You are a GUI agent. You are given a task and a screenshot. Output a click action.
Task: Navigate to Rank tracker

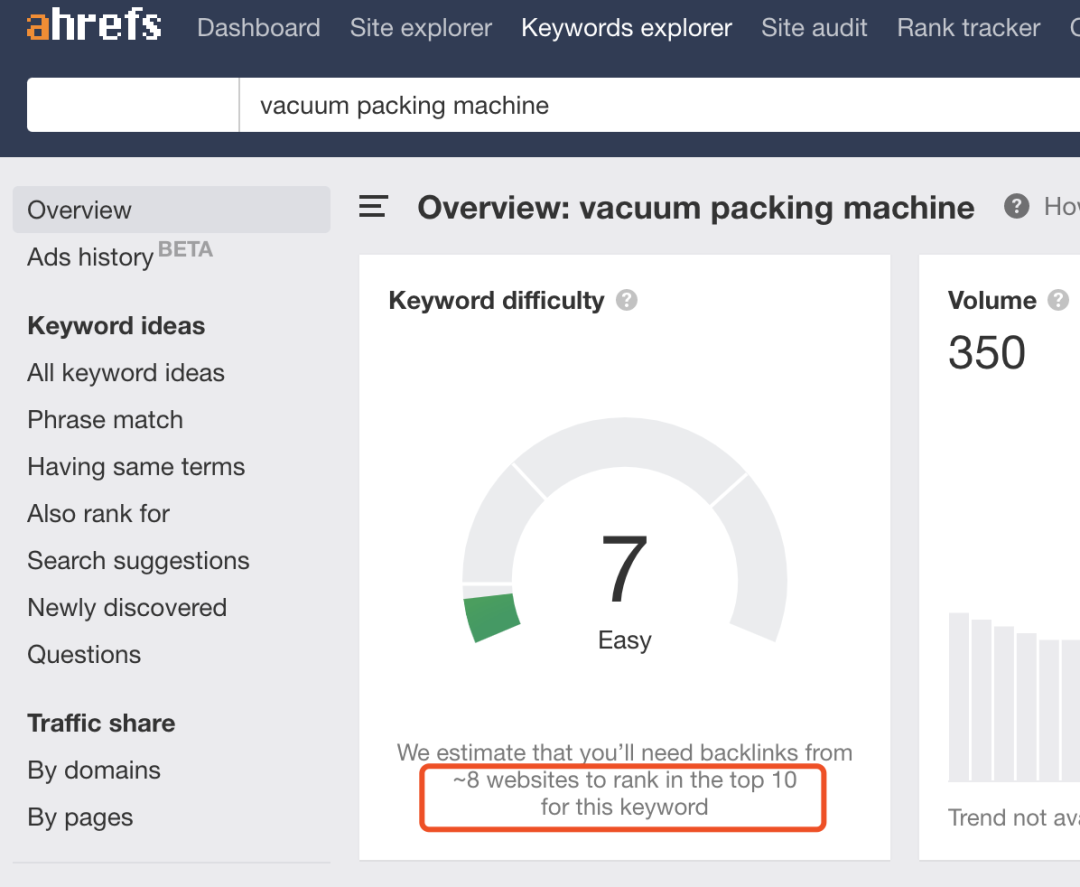[x=968, y=28]
